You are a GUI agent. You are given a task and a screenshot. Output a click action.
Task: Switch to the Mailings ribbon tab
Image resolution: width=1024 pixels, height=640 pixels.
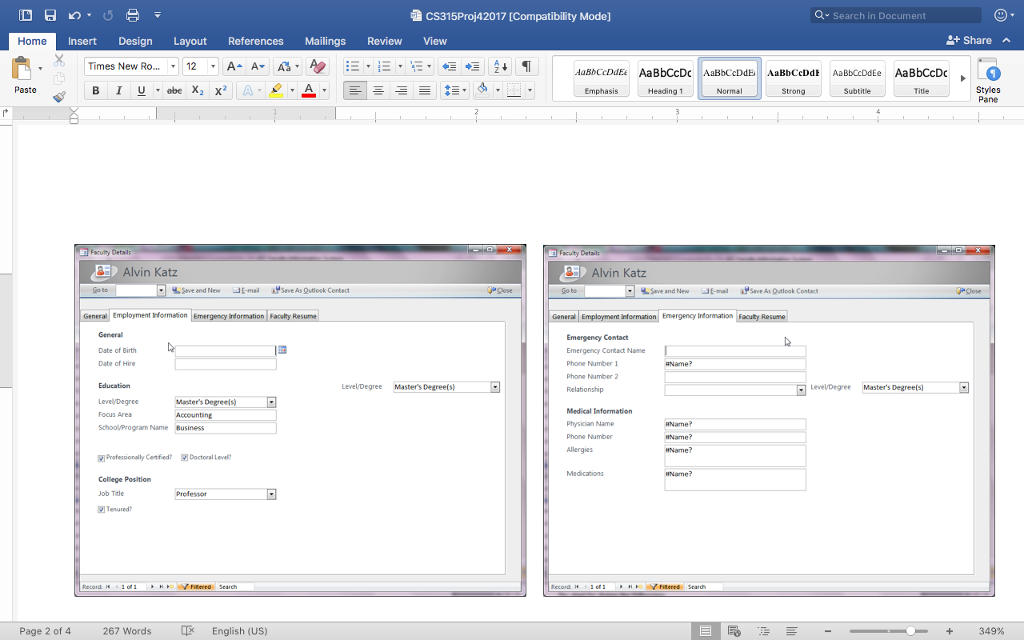pos(325,41)
